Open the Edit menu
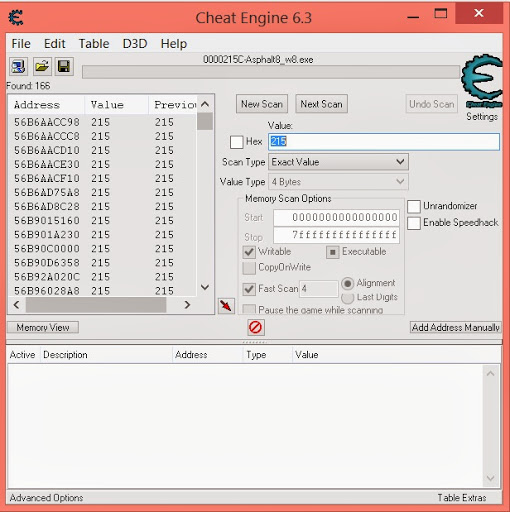 click(x=55, y=44)
